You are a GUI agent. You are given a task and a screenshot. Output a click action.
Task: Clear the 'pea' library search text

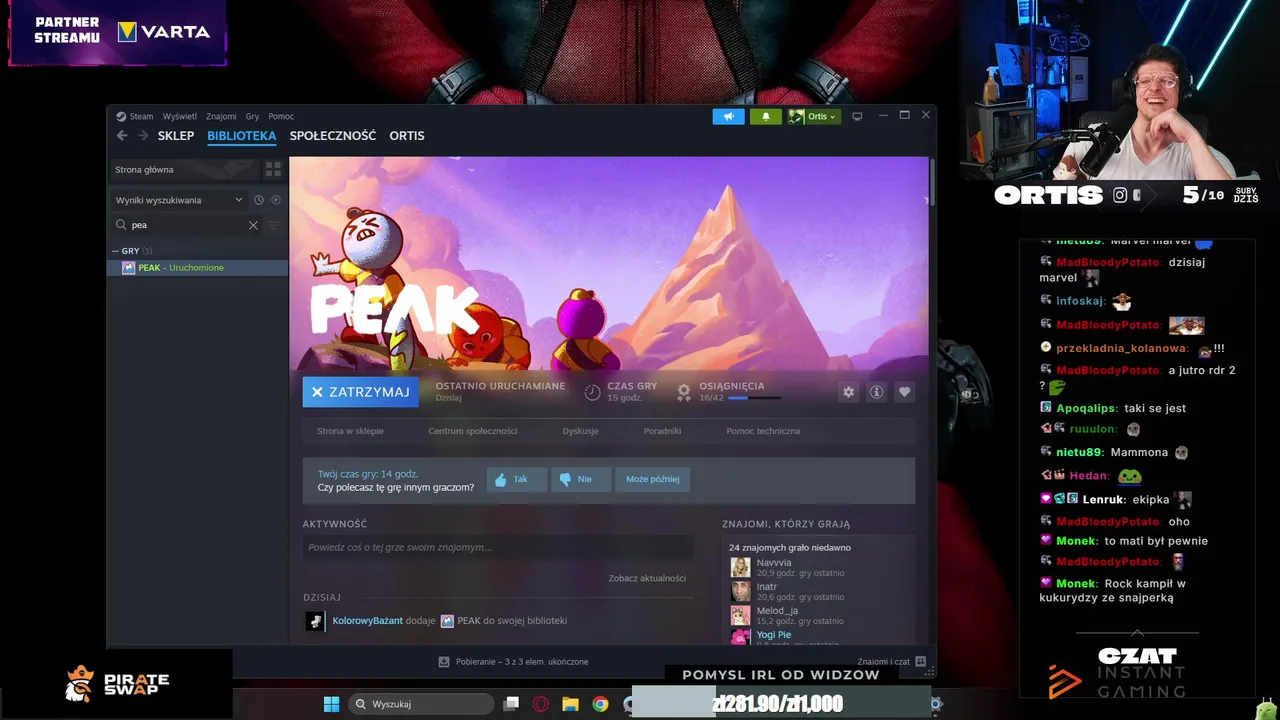pos(253,225)
